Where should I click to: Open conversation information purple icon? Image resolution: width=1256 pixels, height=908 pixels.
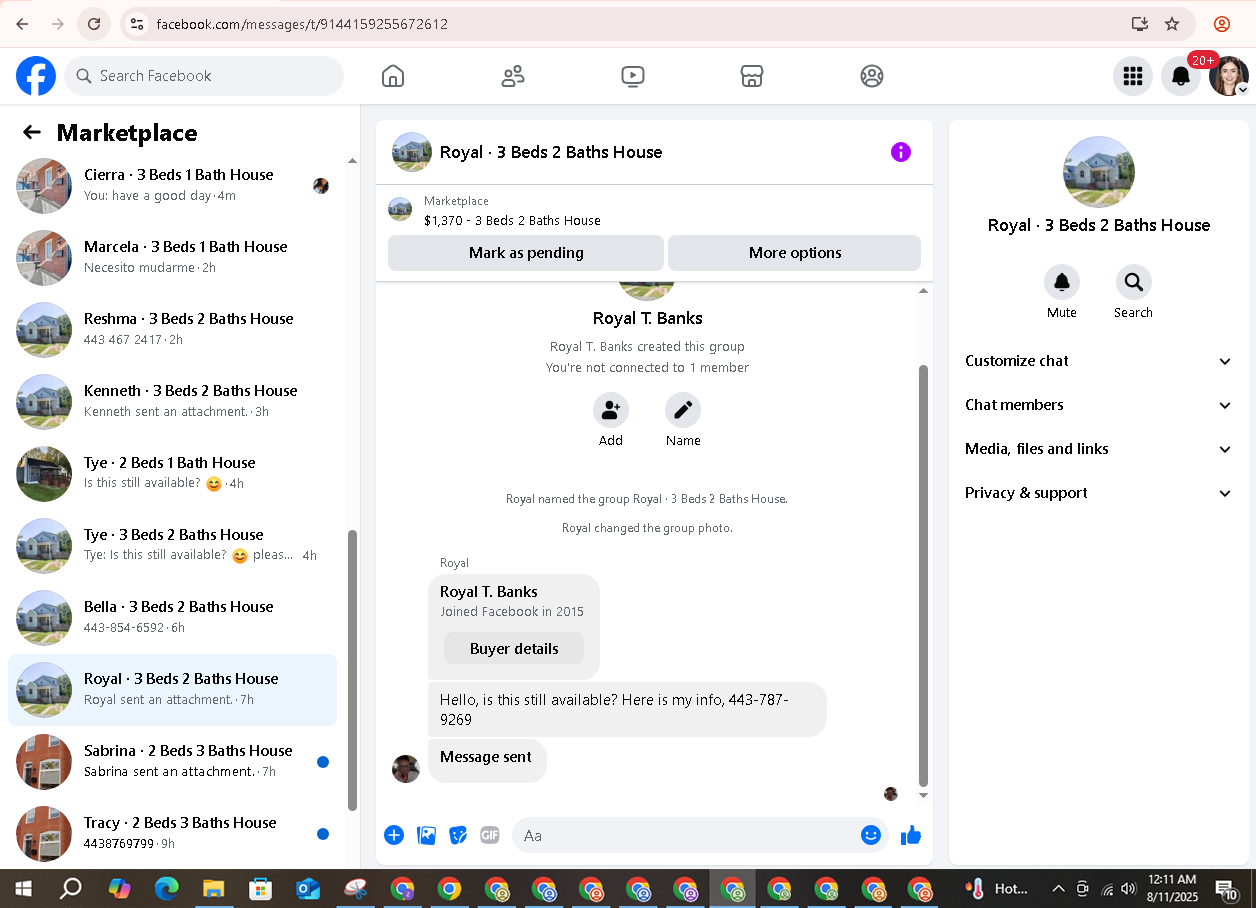901,152
